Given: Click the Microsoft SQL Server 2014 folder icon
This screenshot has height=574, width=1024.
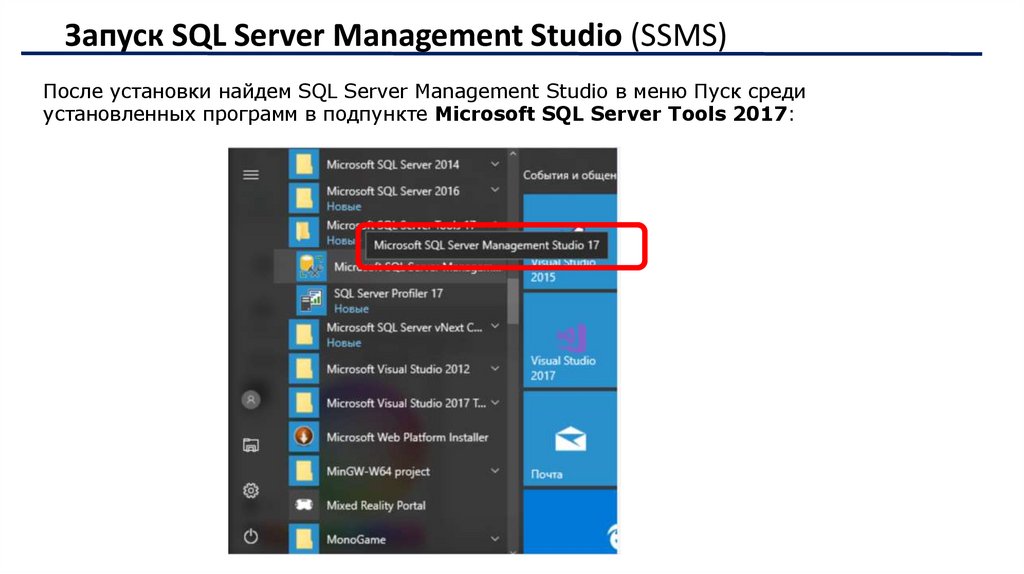Looking at the screenshot, I should coord(304,165).
